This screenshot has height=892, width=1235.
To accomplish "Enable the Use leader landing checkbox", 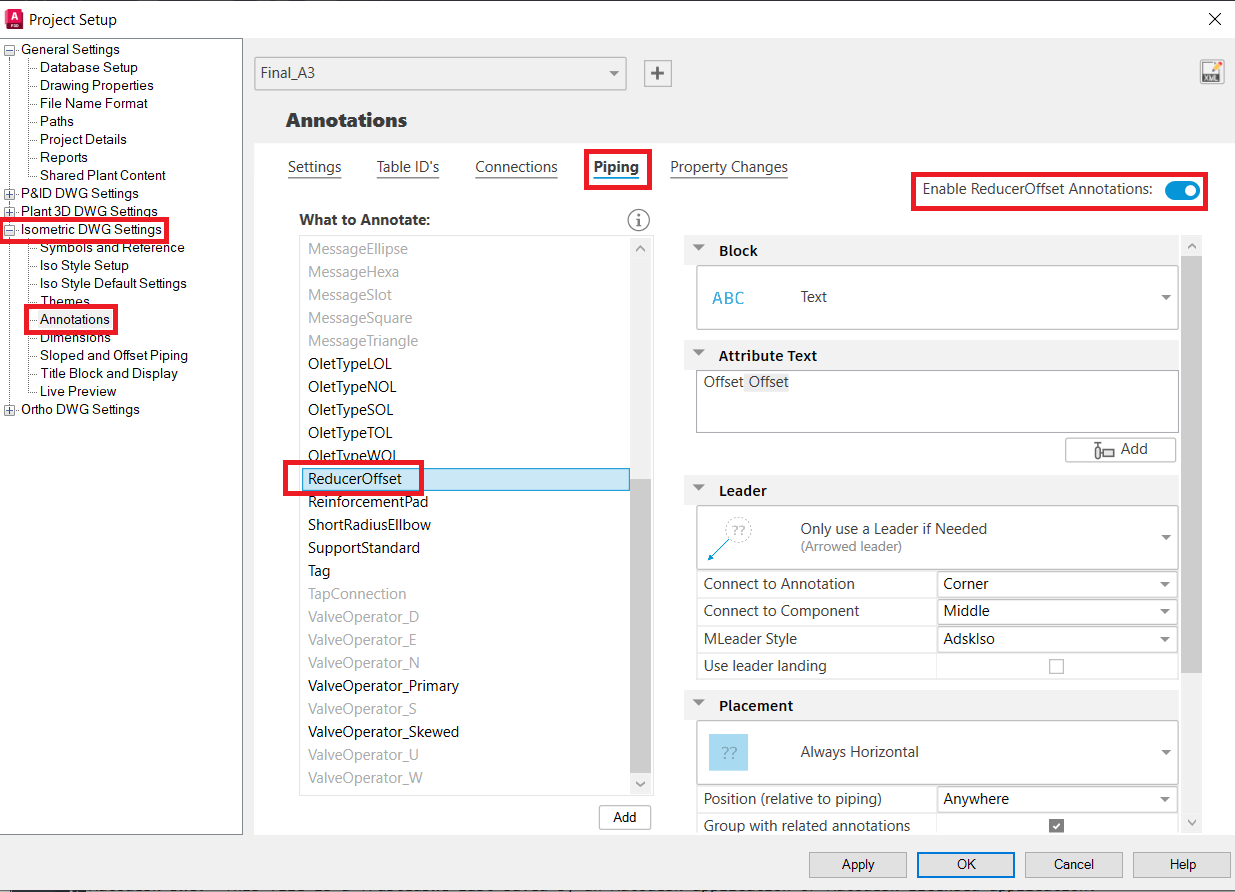I will (1057, 666).
